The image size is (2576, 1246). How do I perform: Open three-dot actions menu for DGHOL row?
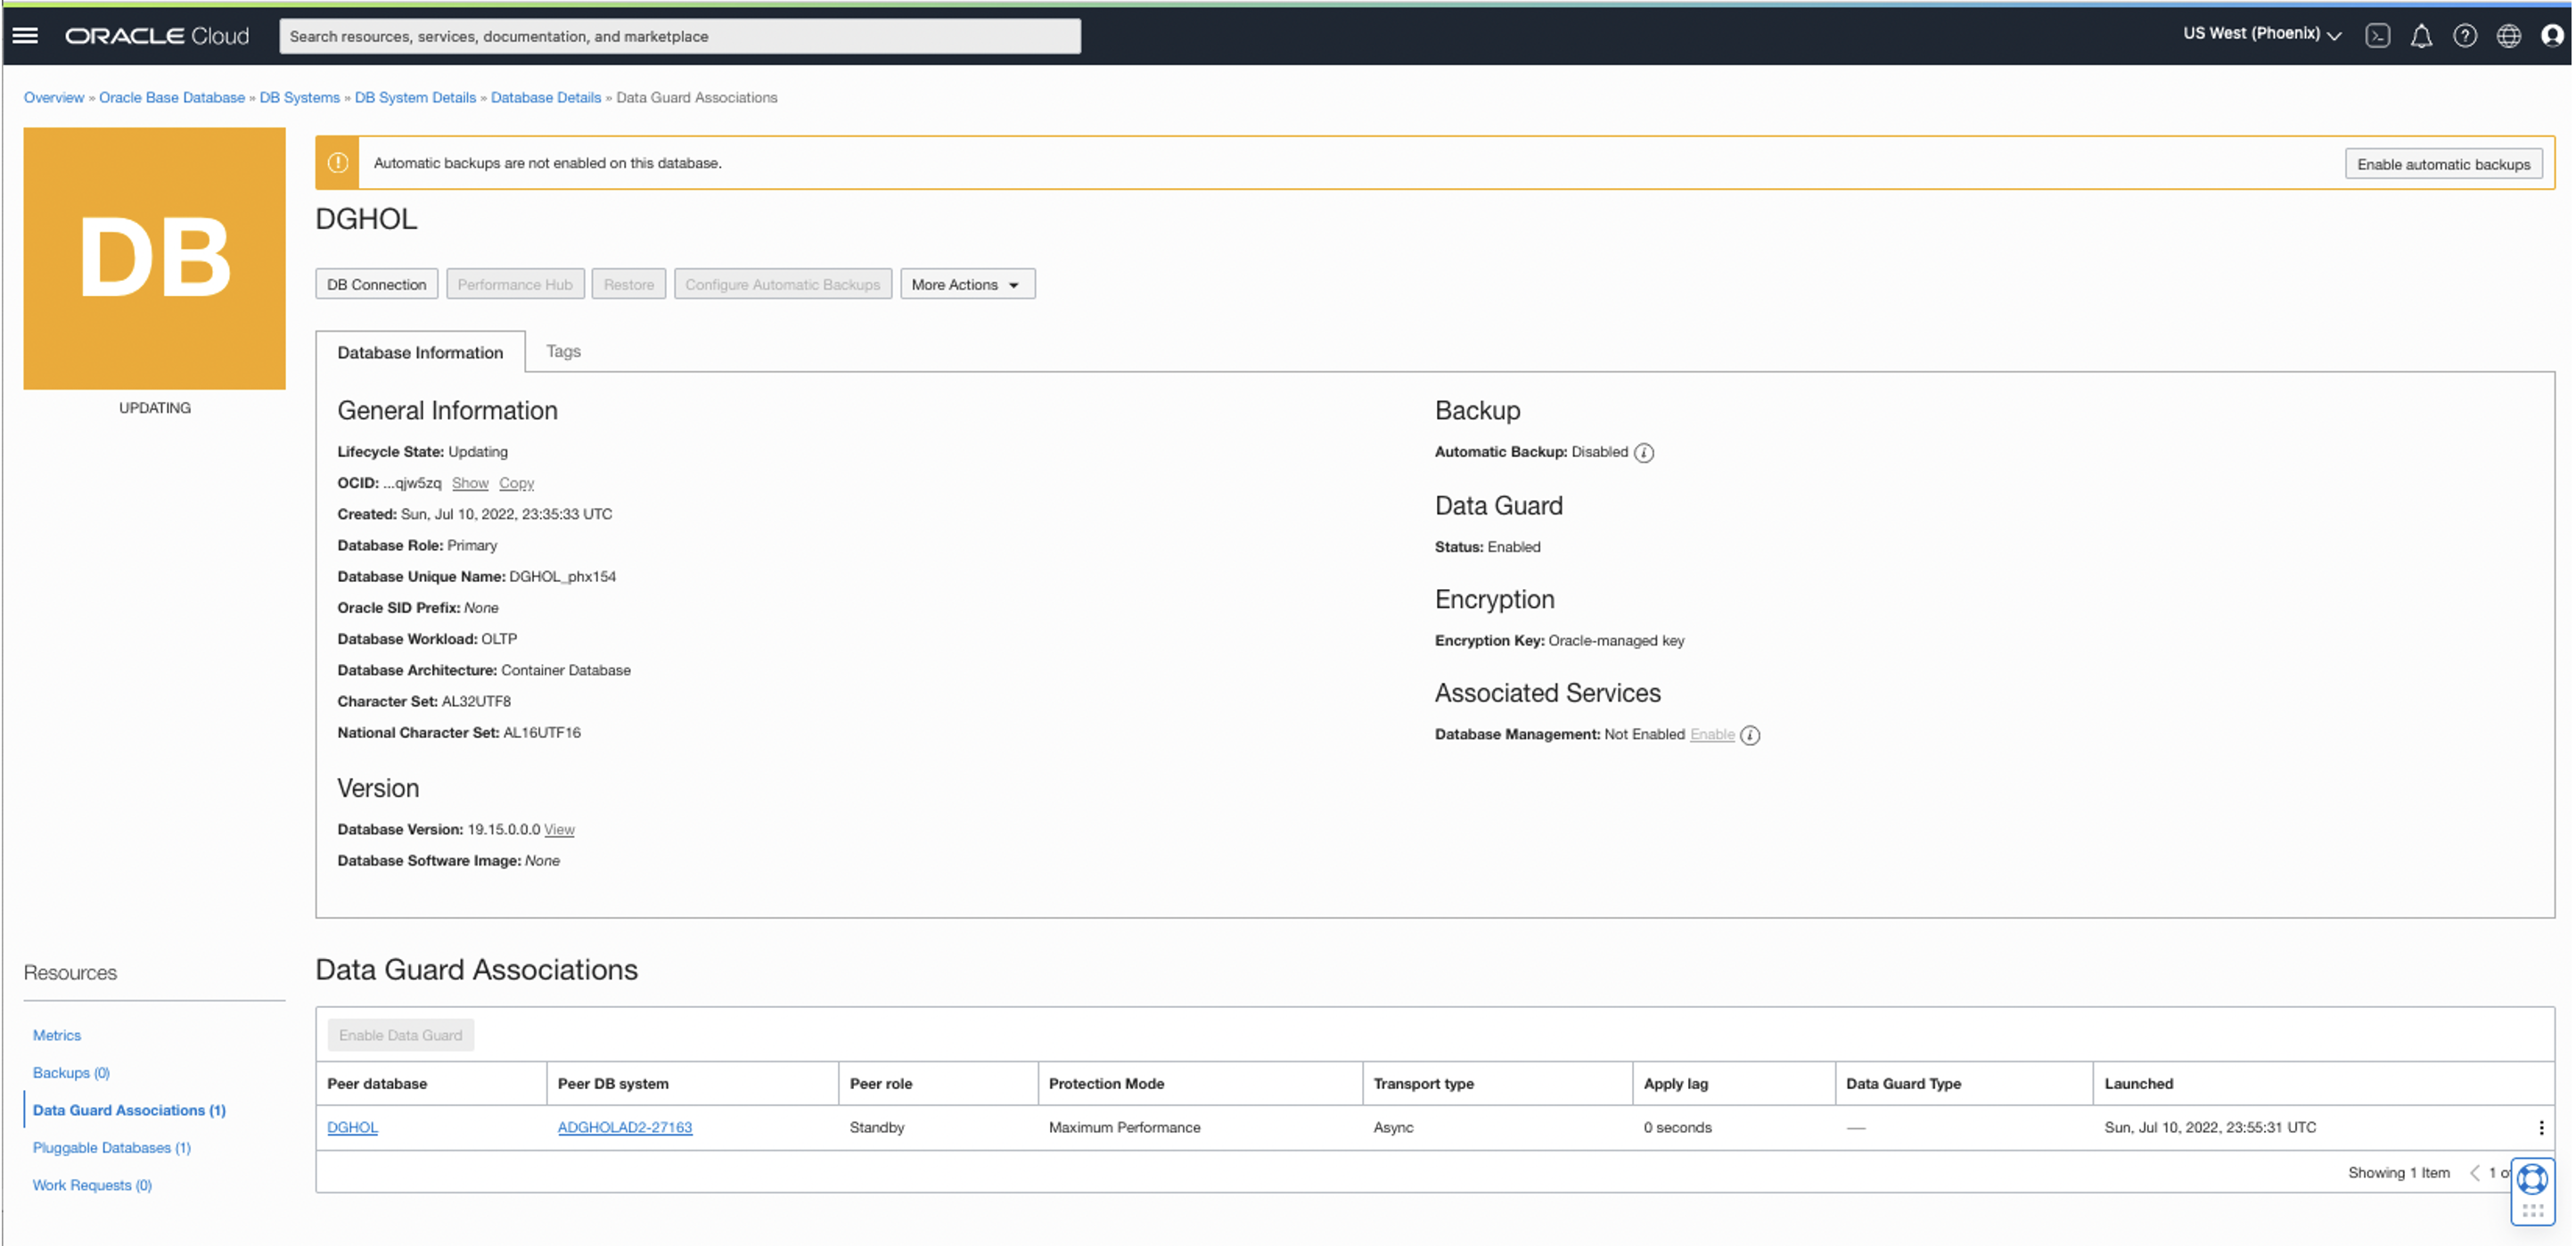click(x=2541, y=1128)
